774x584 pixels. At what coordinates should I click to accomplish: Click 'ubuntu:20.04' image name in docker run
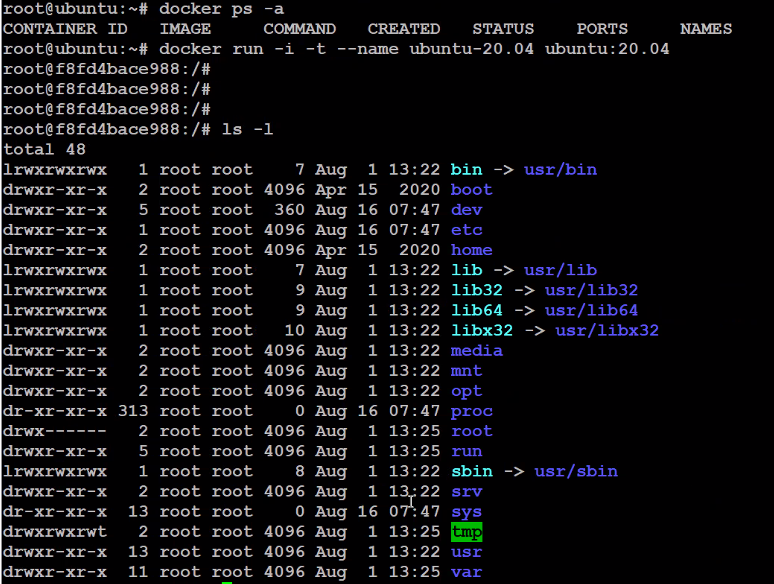[607, 49]
